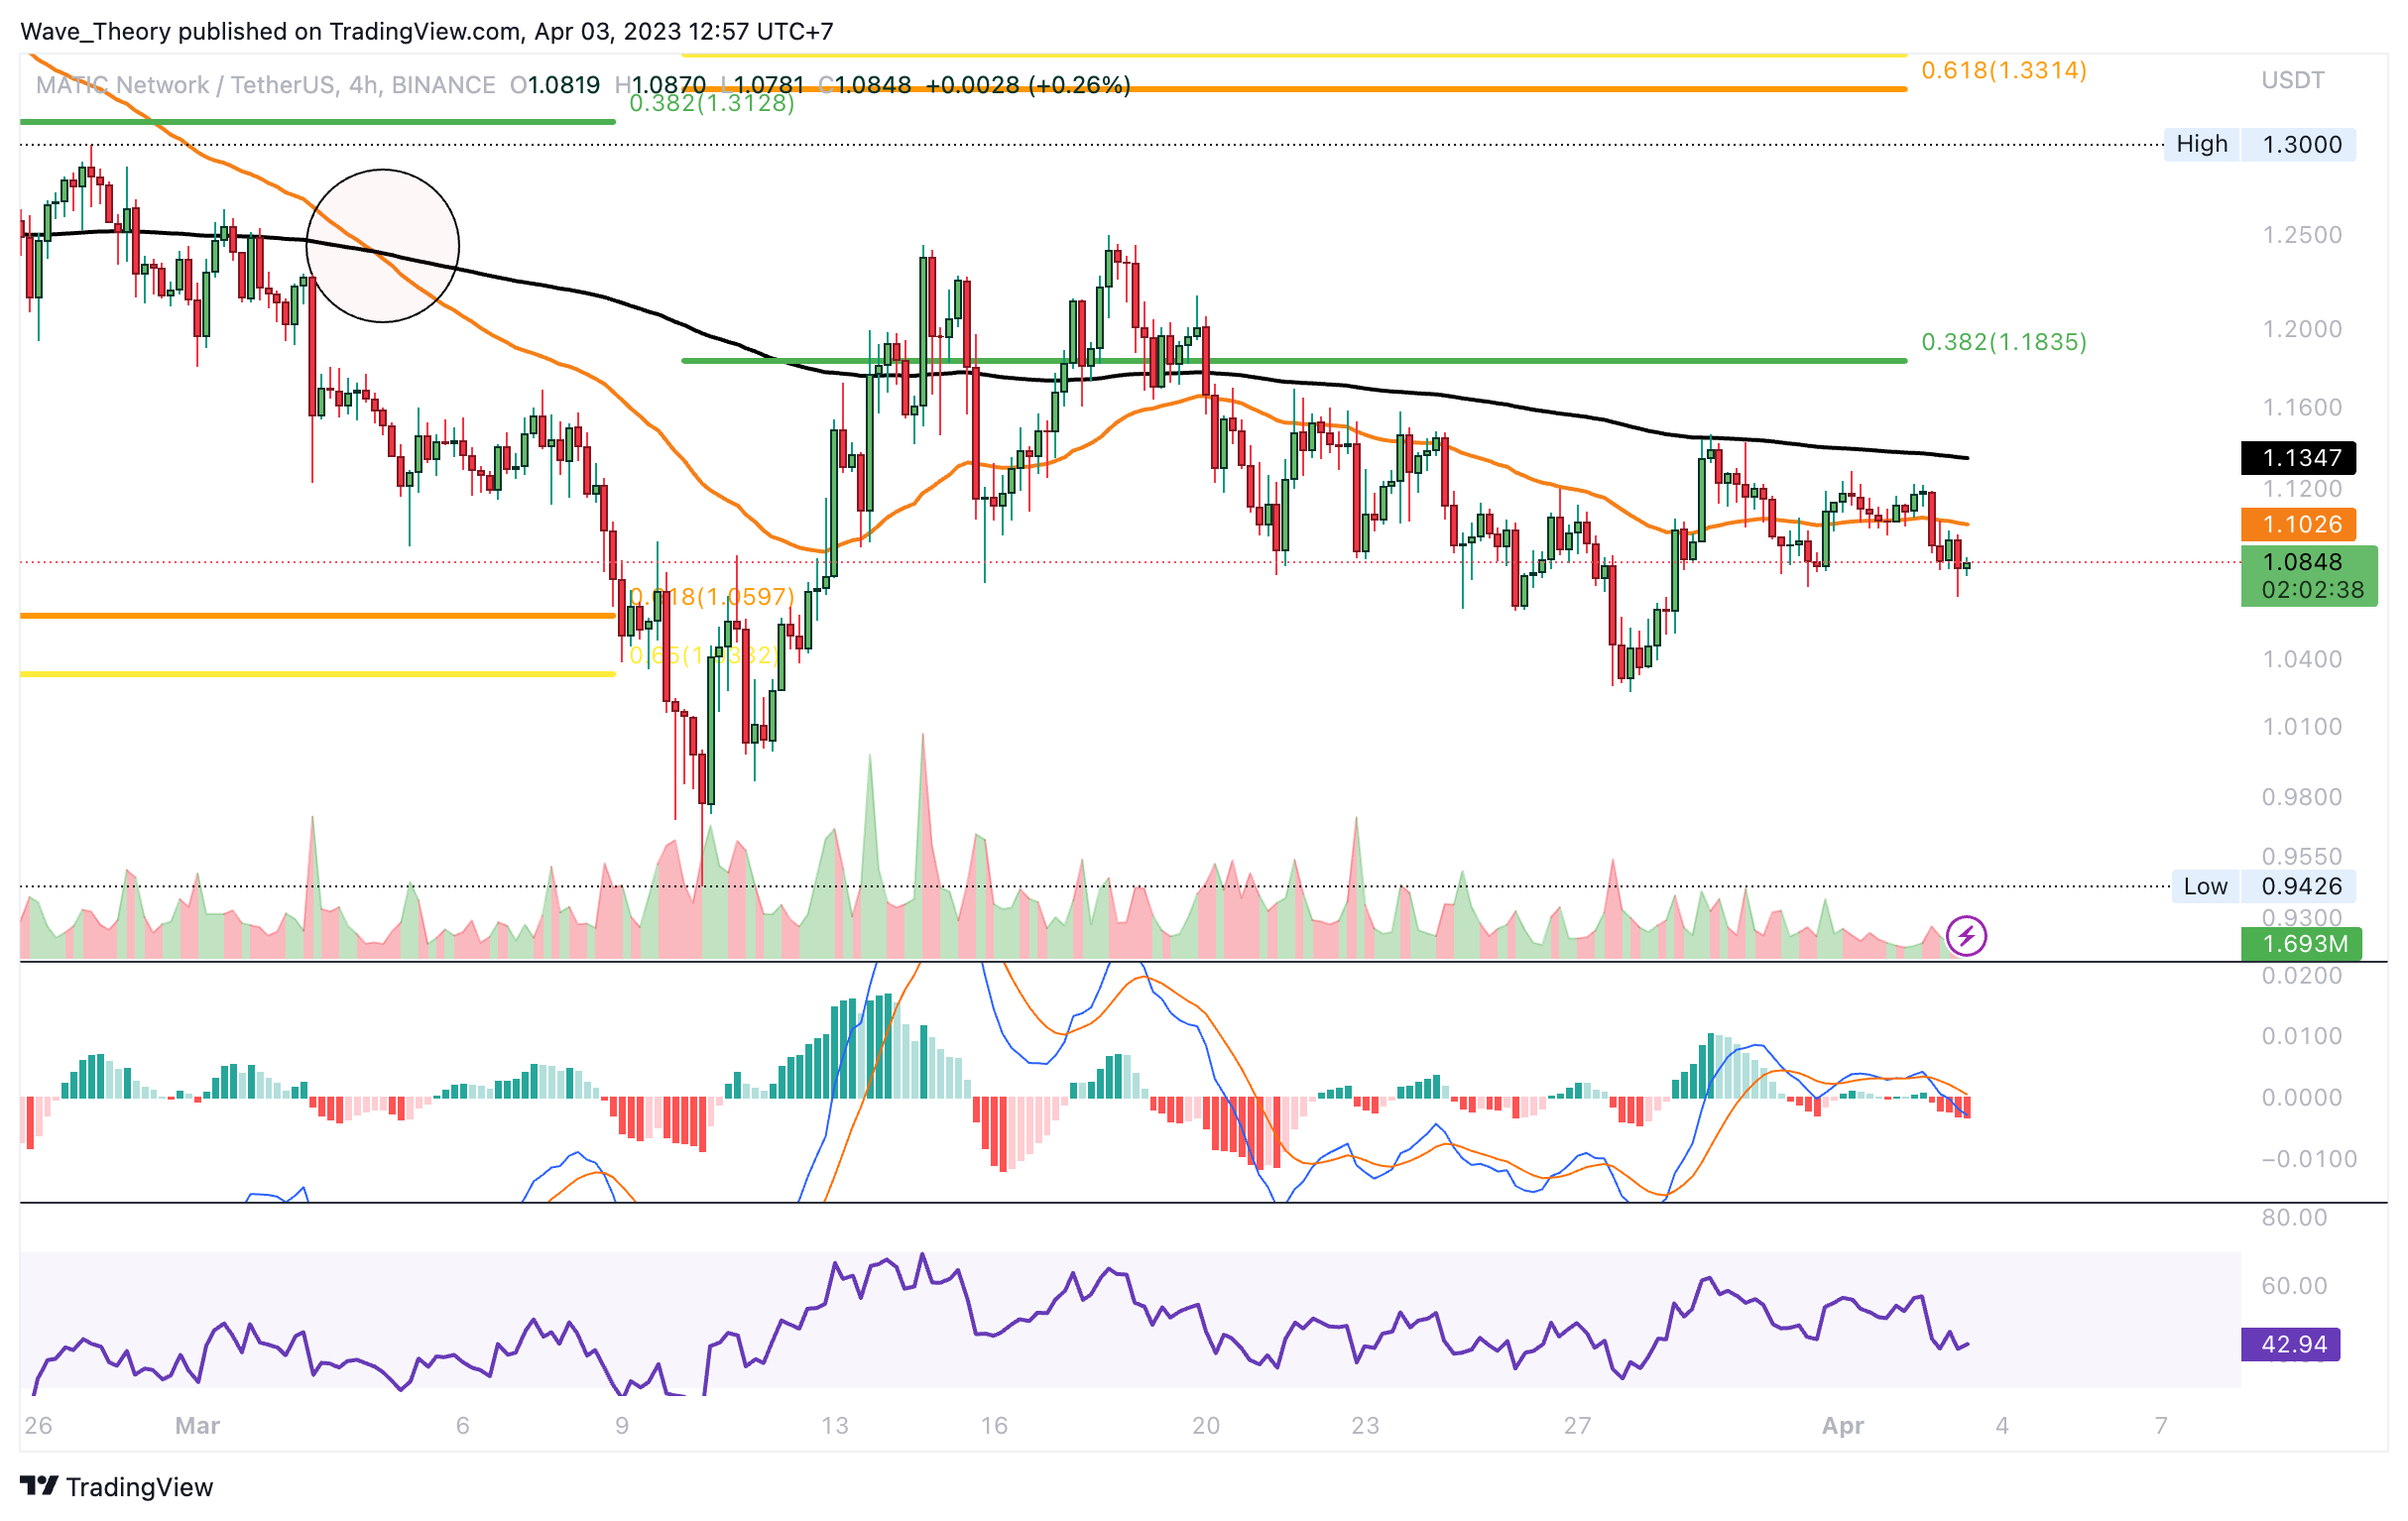This screenshot has height=1521, width=2408.
Task: Click the orange 1.1026 moving average tag
Action: coord(2298,524)
